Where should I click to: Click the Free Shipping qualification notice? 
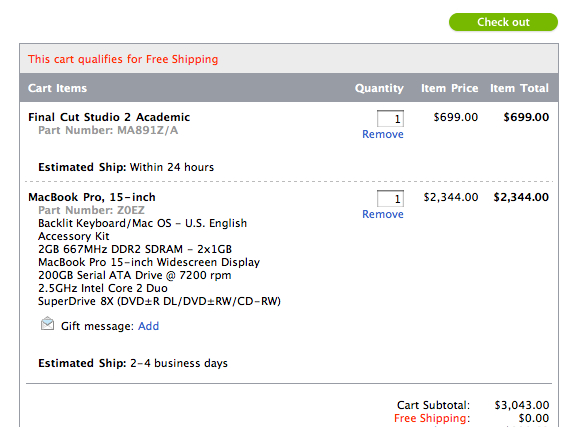click(x=123, y=59)
